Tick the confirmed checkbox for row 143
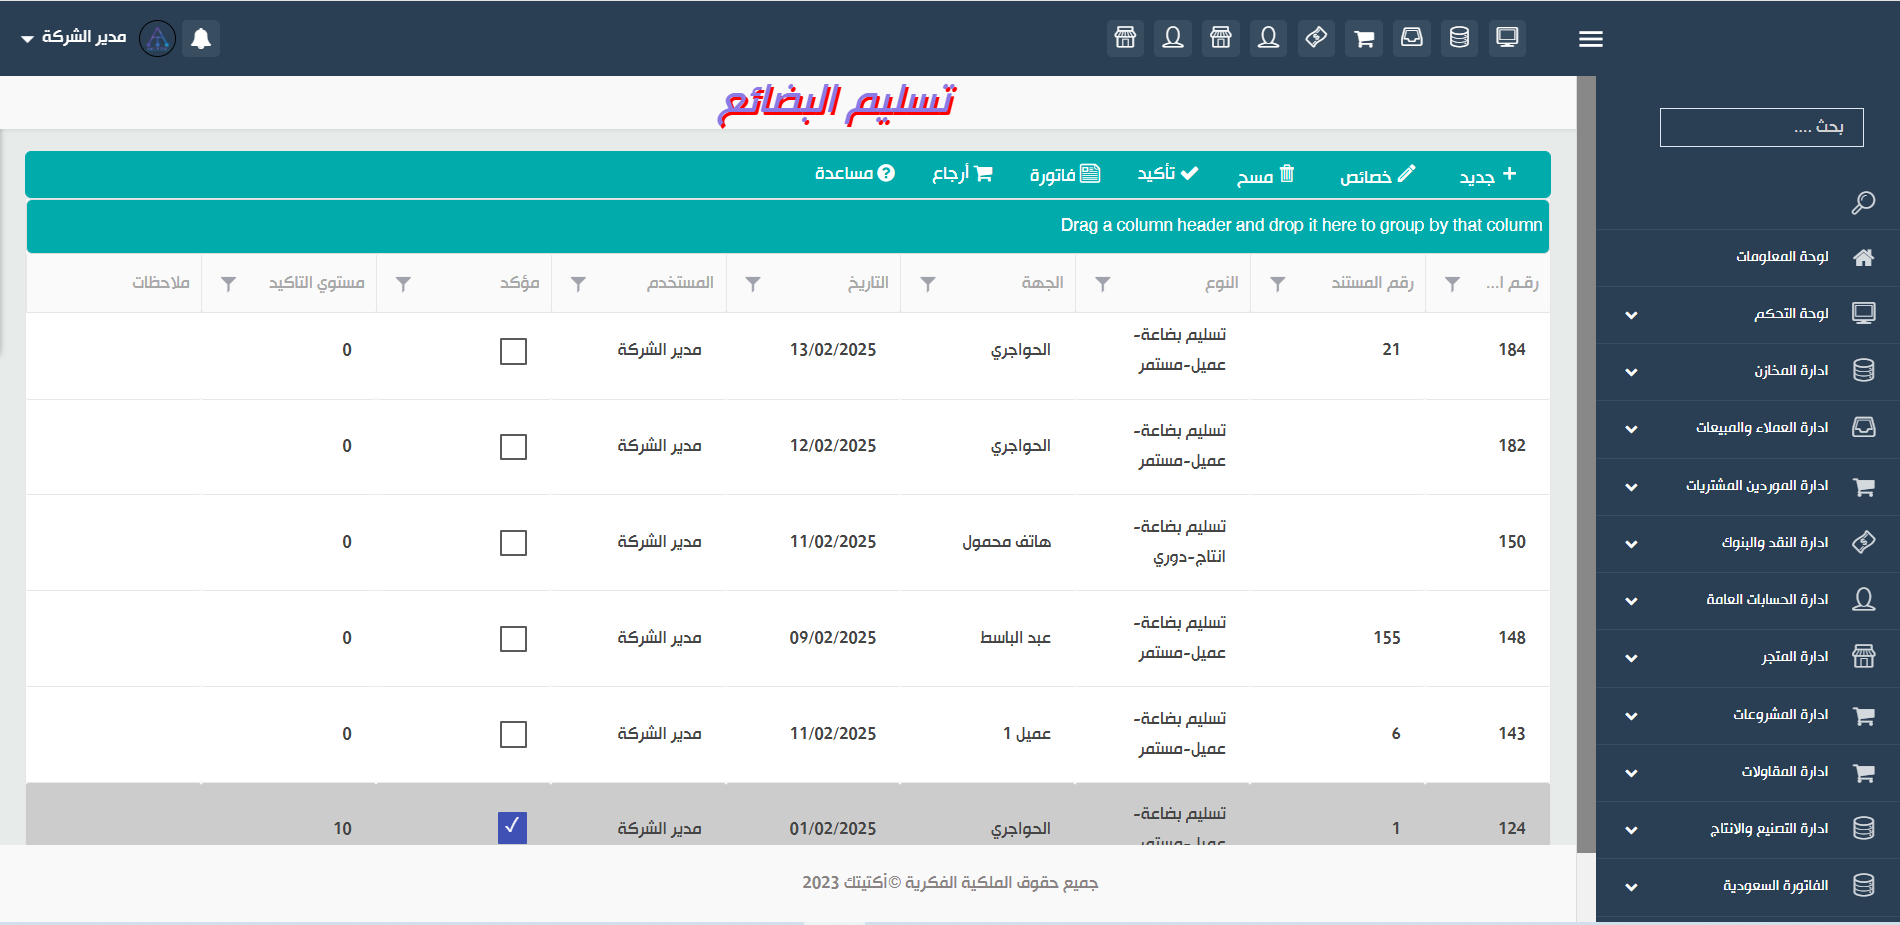The image size is (1900, 925). pyautogui.click(x=513, y=734)
